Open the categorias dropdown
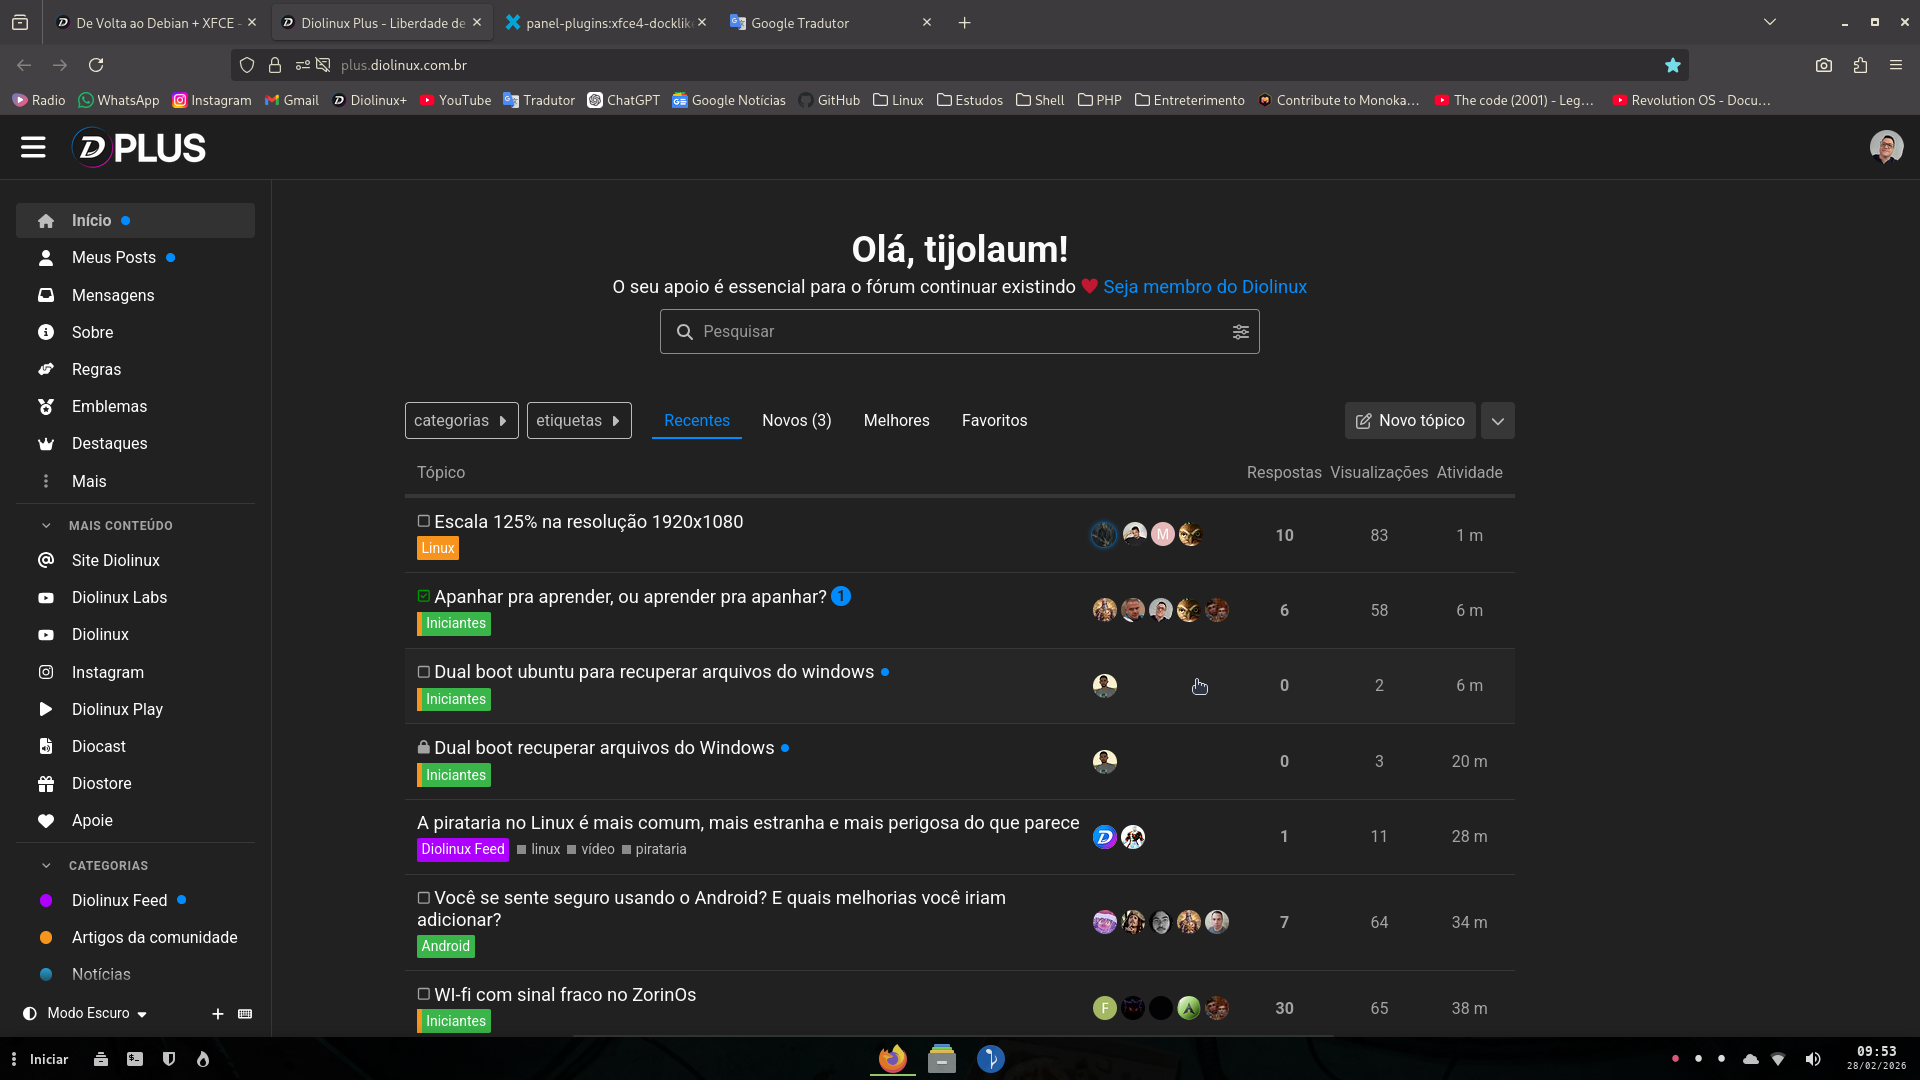The width and height of the screenshot is (1920, 1080). coord(461,421)
